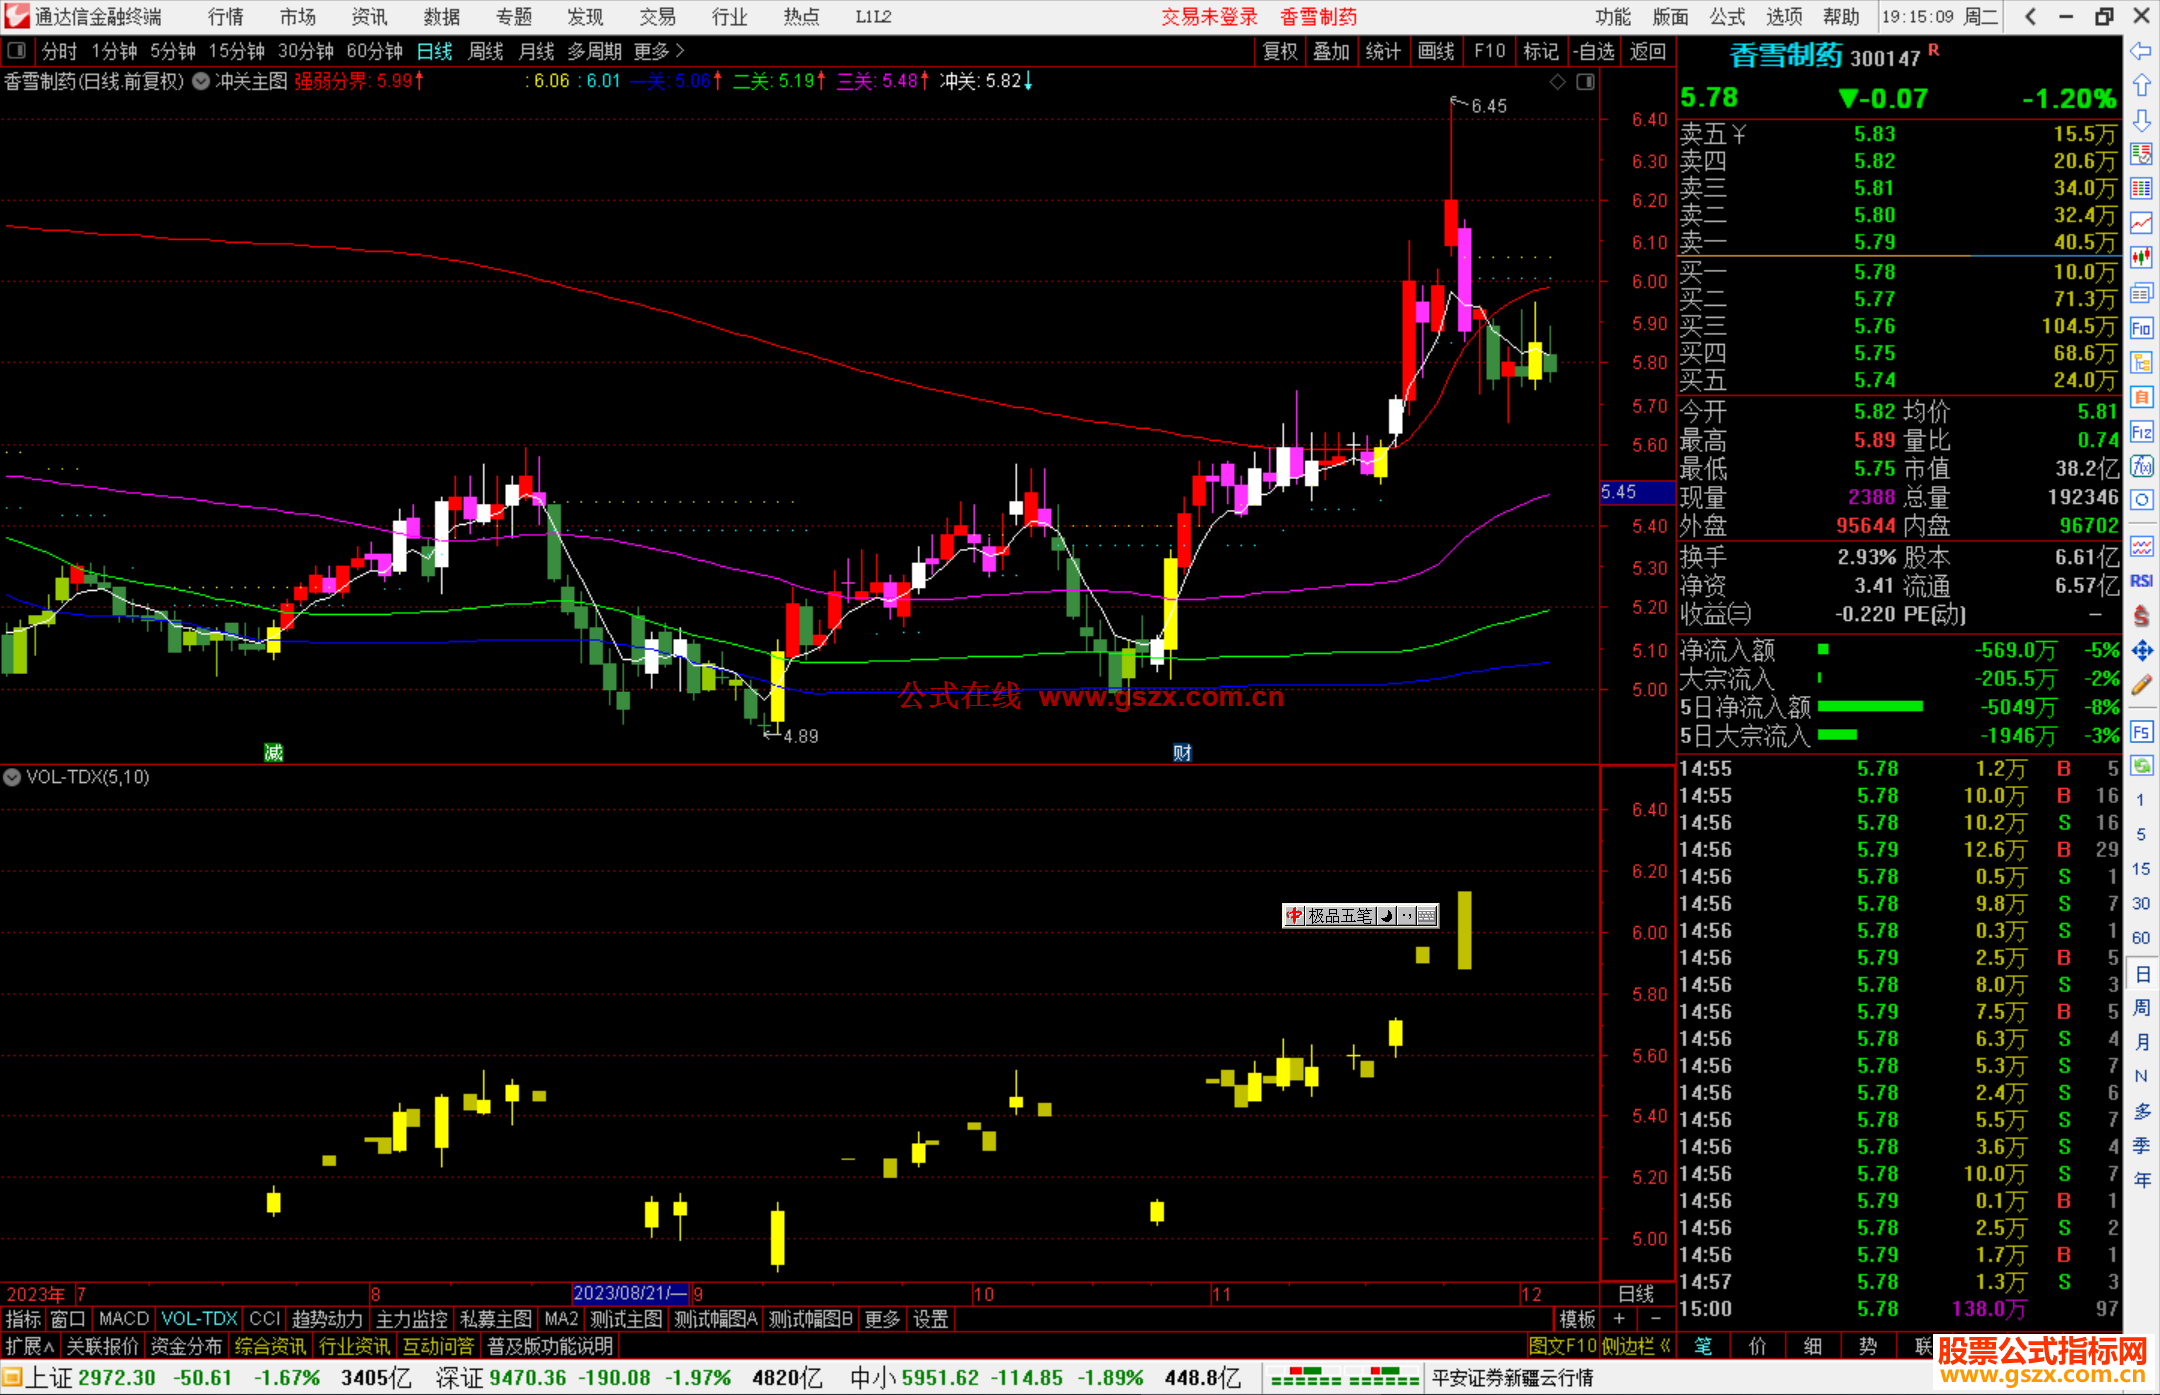Click the left arrow back icon in sidebar
Viewport: 2160px width, 1395px height.
pos(2141,51)
